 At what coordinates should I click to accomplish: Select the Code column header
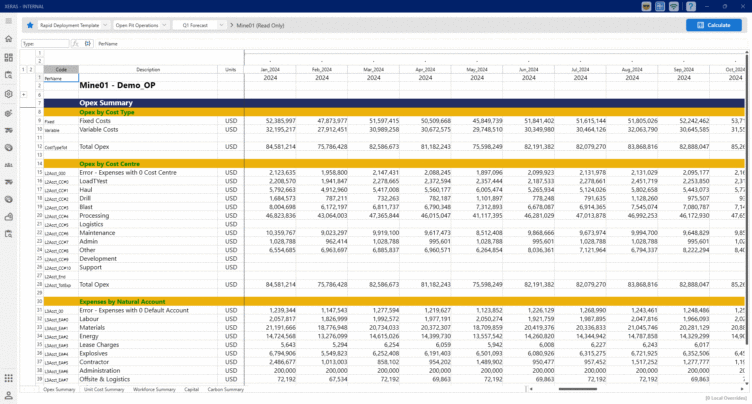(x=61, y=70)
